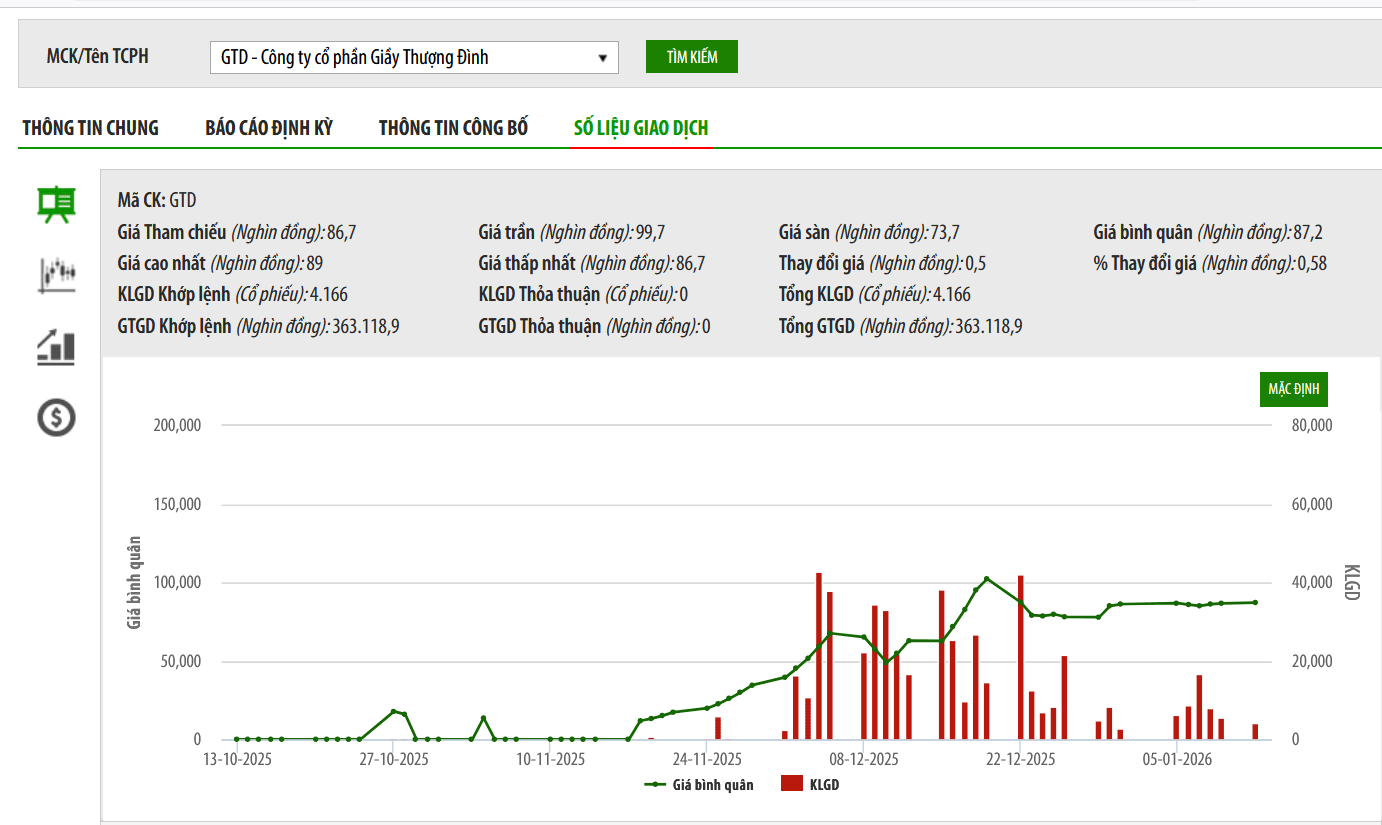Click the MẶC ĐỊNH reset button
This screenshot has height=825, width=1382.
pos(1294,389)
